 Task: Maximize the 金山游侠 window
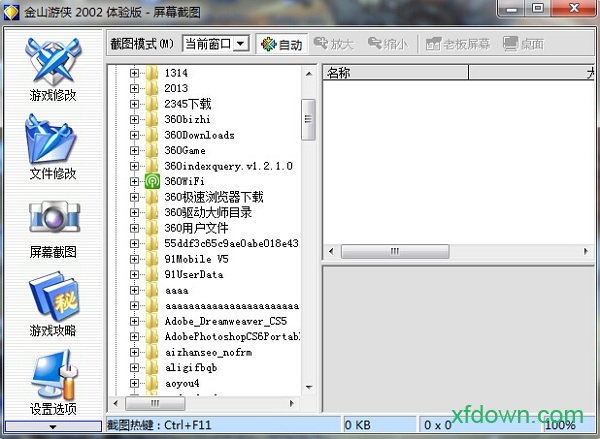point(538,8)
